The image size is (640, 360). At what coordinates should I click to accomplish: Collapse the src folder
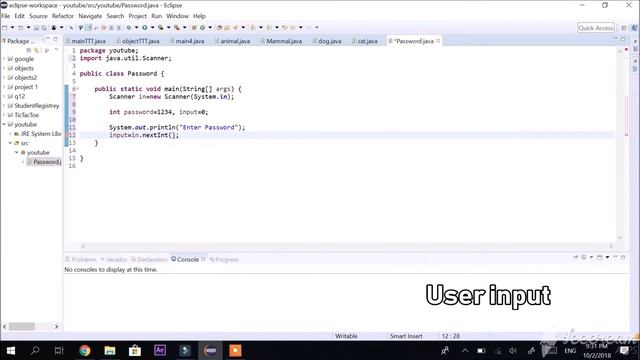coord(10,143)
